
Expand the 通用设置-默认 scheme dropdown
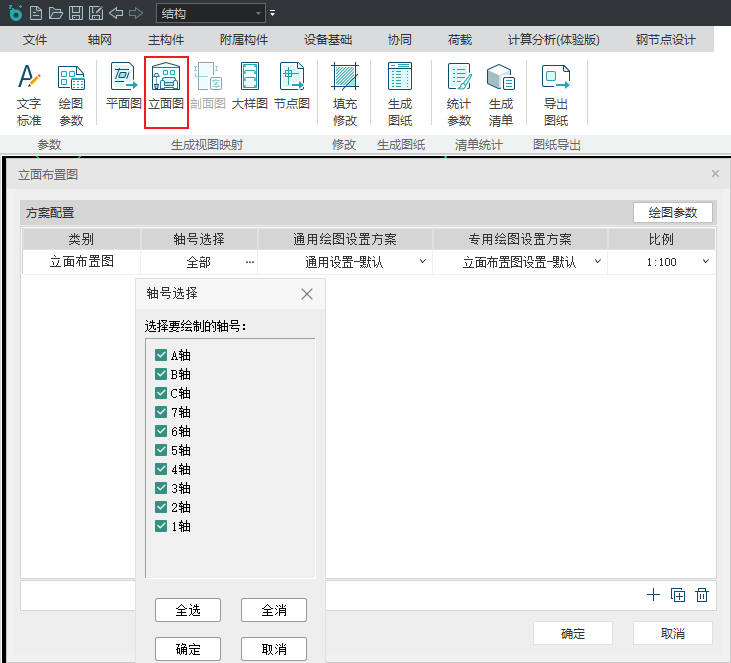422,262
